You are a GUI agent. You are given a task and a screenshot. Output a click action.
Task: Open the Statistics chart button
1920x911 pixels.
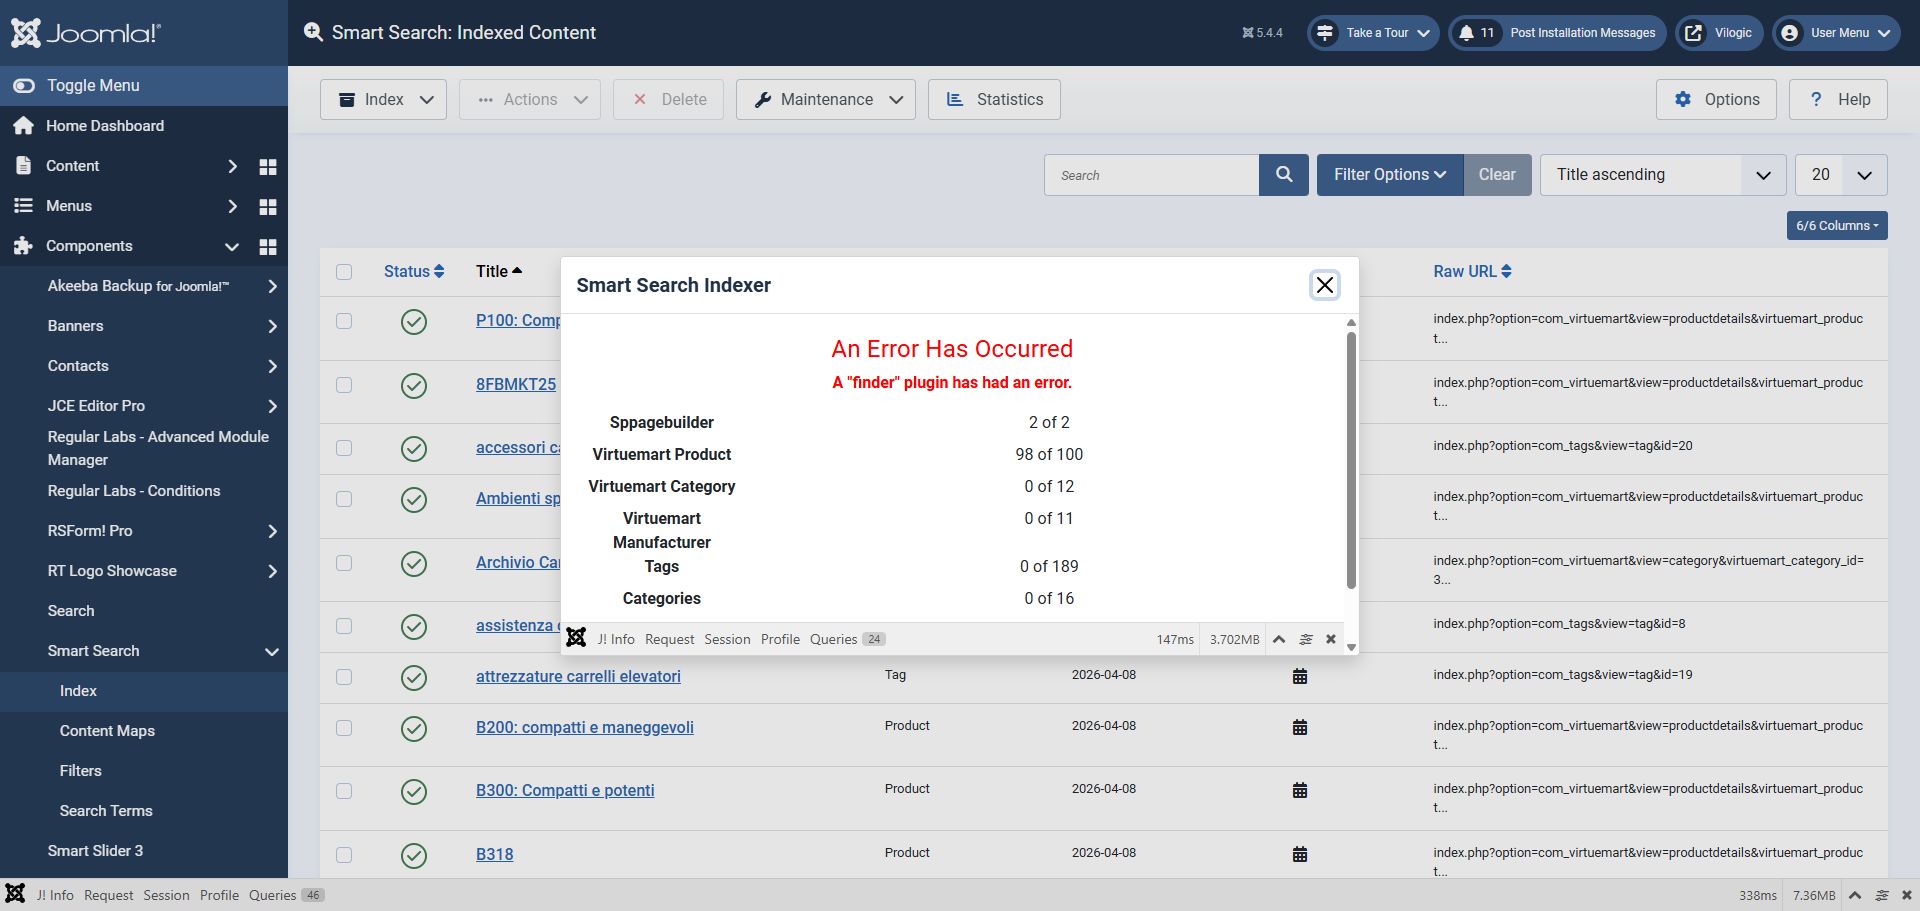pyautogui.click(x=994, y=100)
